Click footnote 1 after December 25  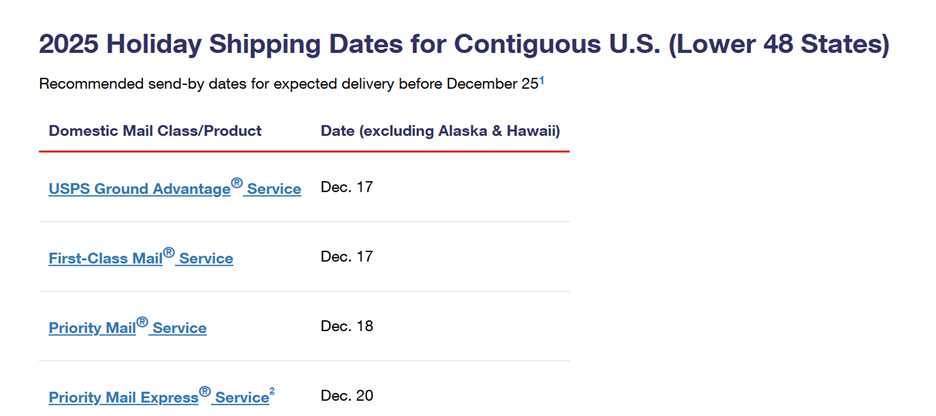(x=542, y=81)
